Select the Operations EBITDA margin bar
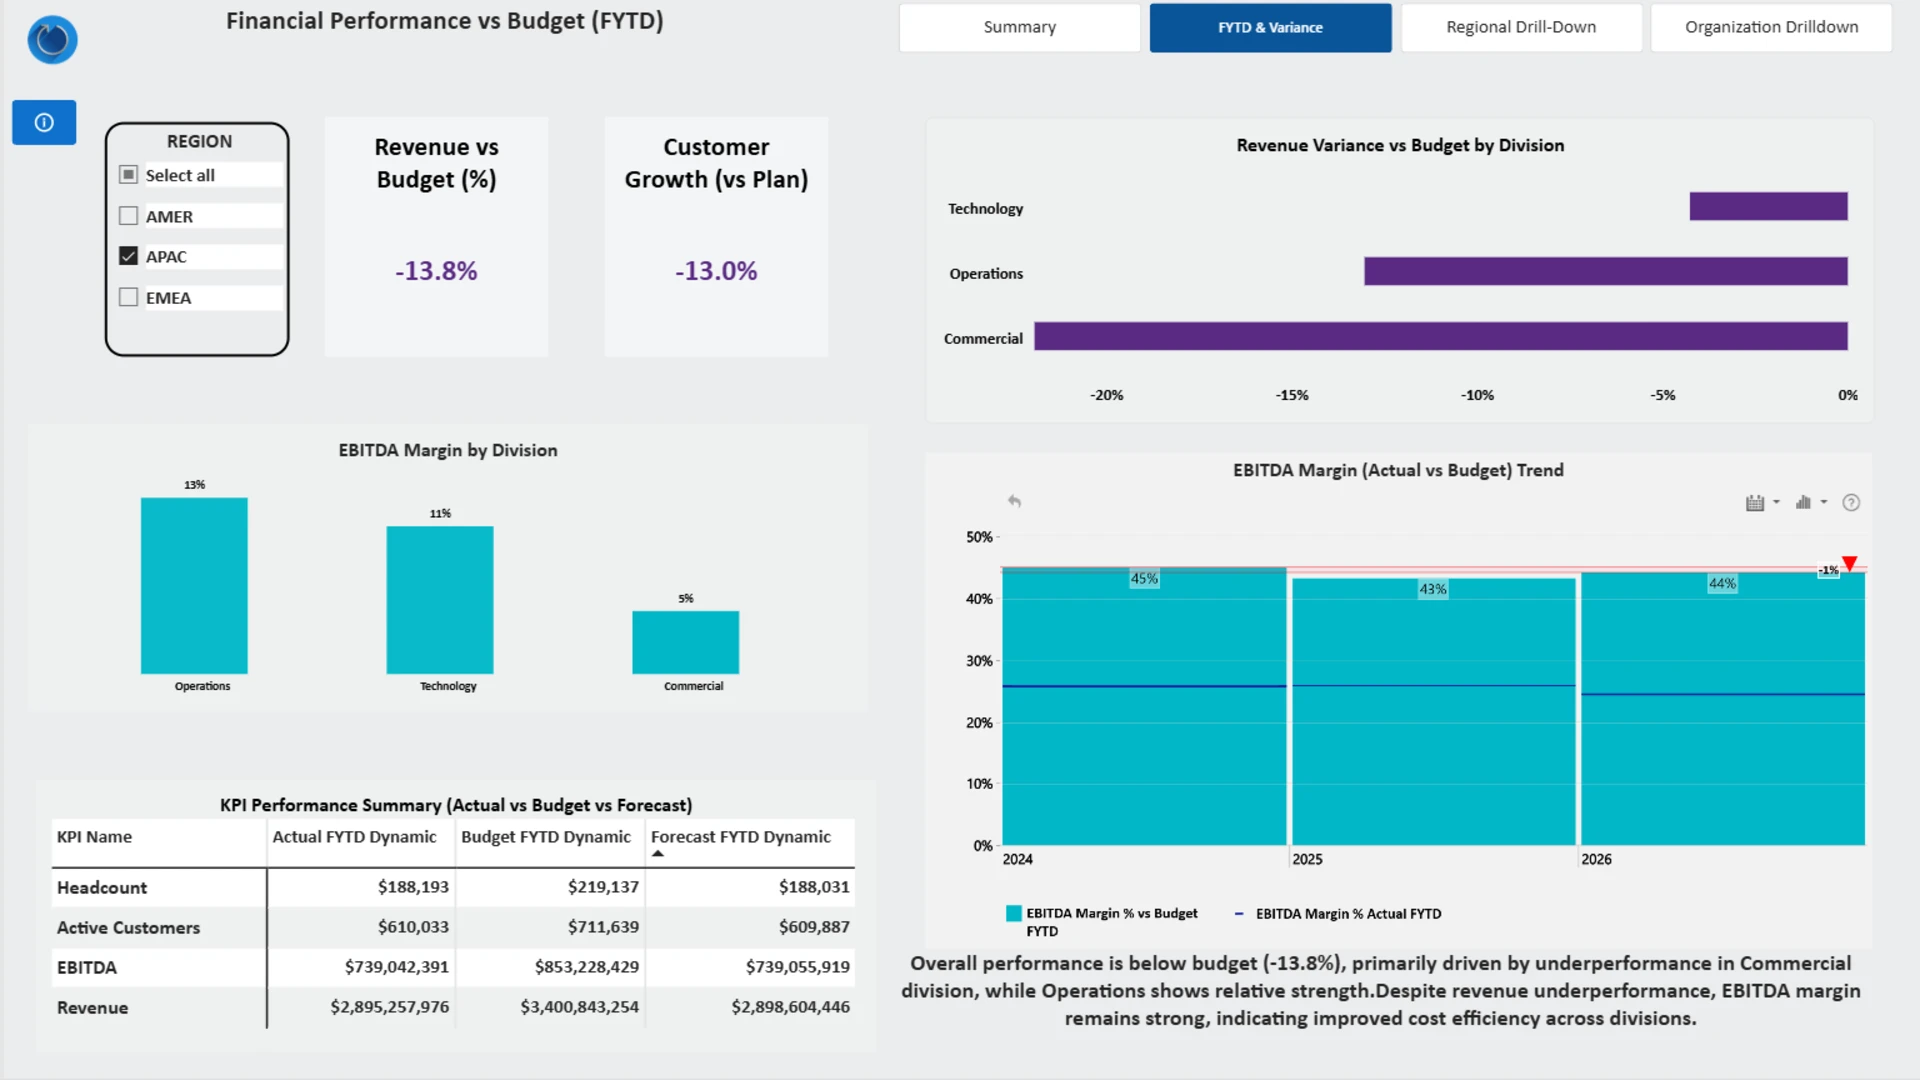 (x=194, y=585)
